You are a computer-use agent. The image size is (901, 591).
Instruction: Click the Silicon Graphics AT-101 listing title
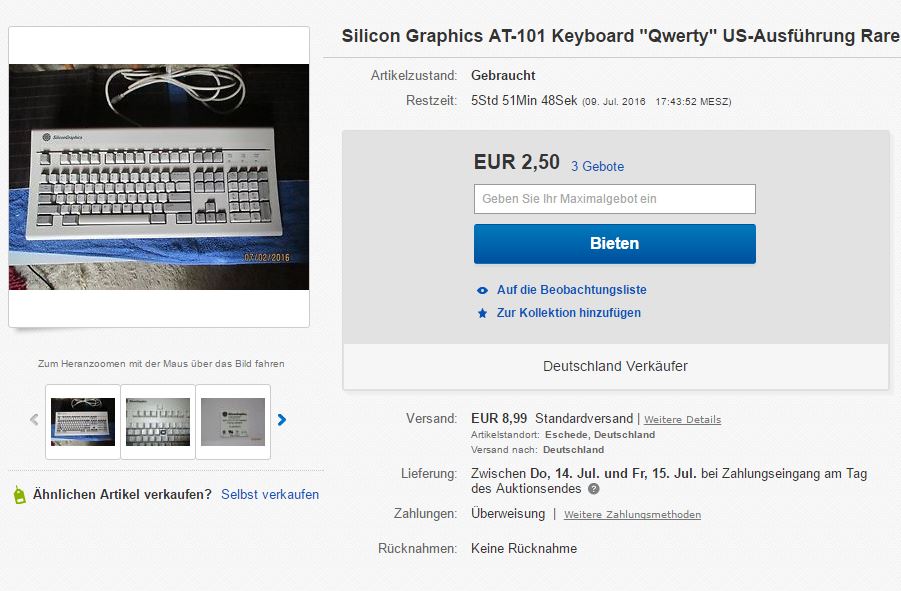tap(620, 37)
